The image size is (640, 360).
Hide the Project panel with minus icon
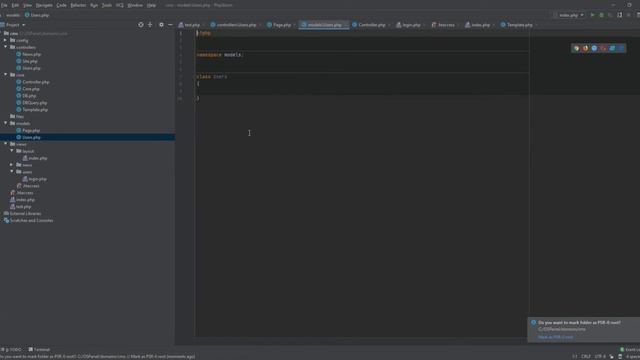[170, 25]
